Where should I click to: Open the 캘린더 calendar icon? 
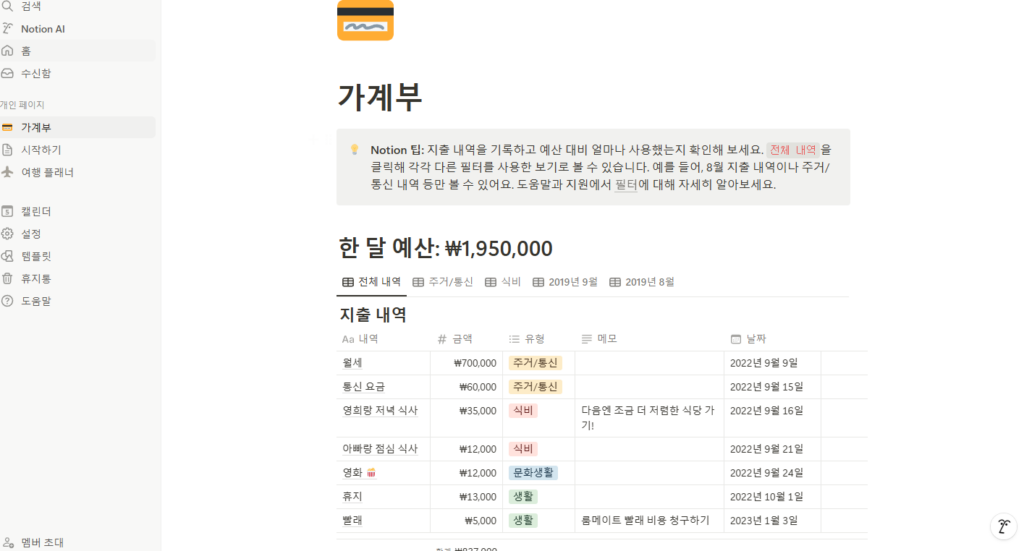pos(7,212)
